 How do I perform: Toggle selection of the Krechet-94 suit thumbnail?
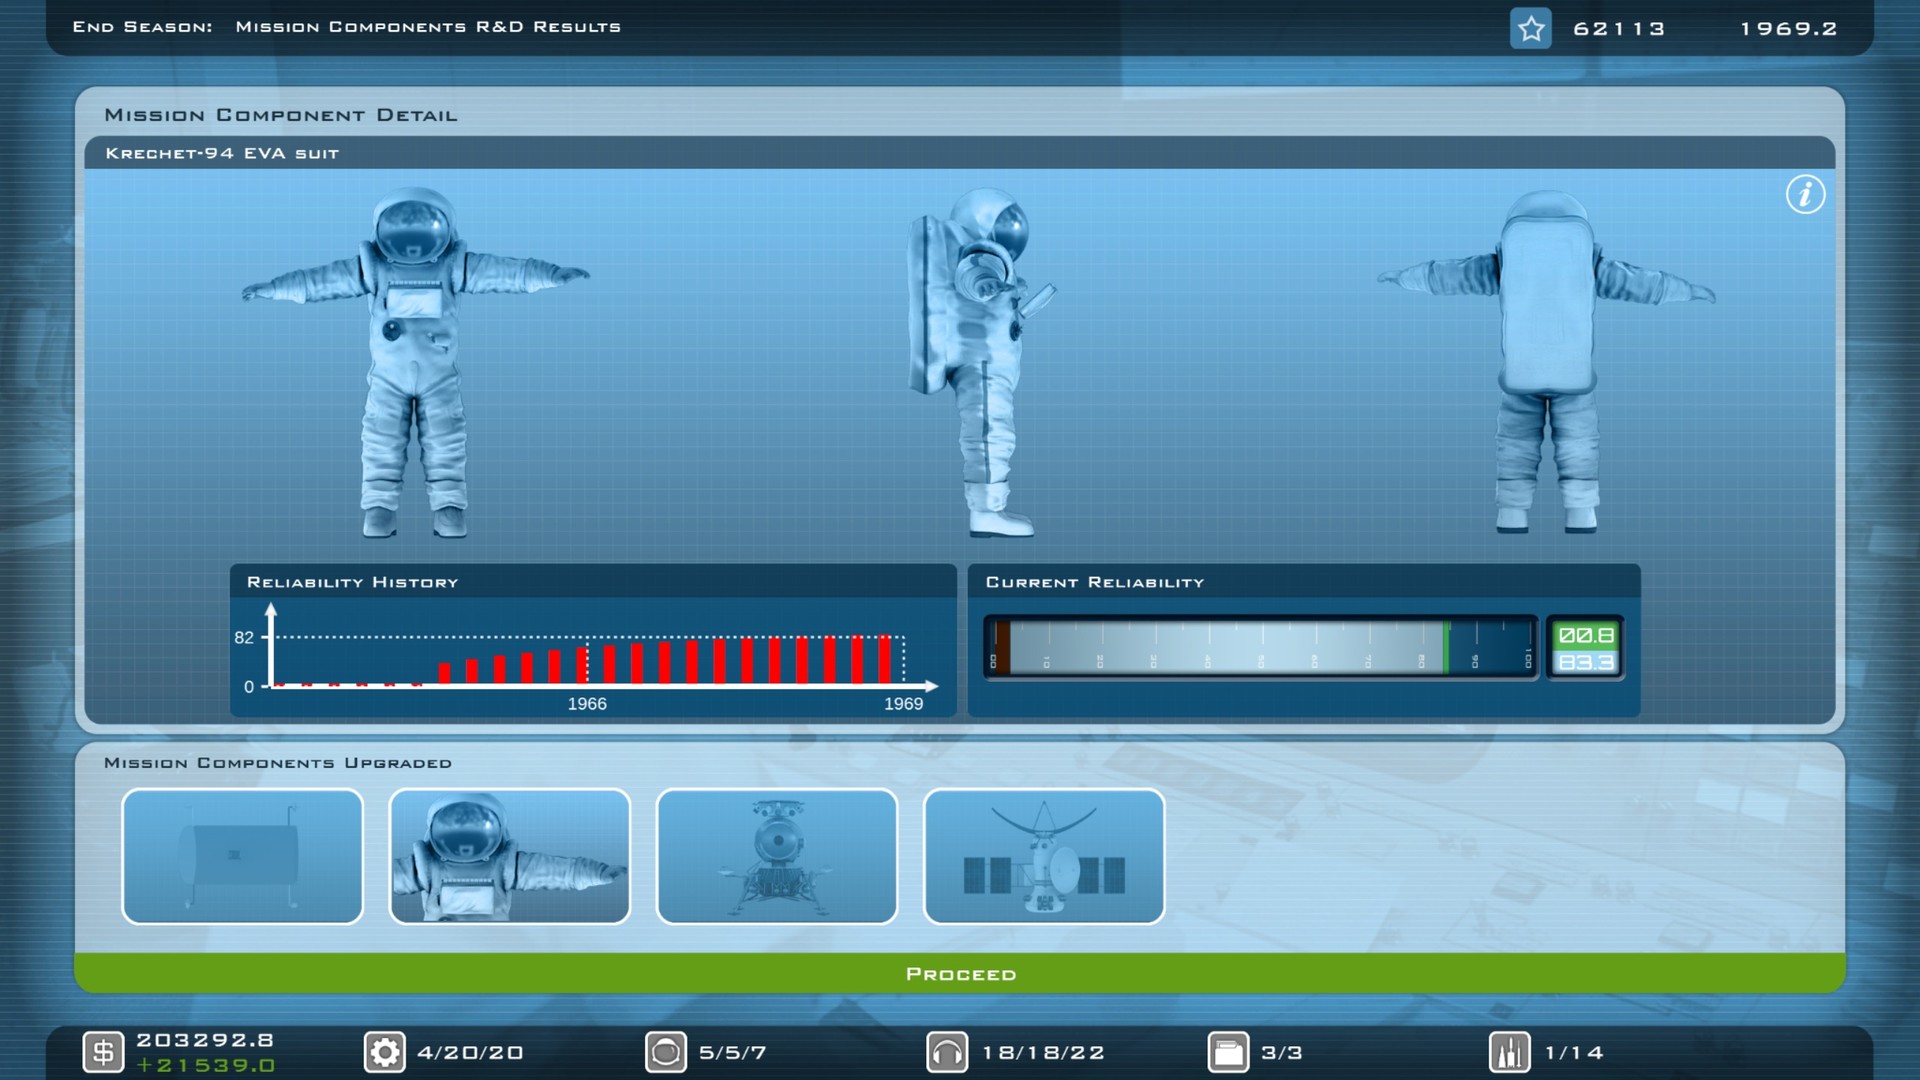point(510,856)
